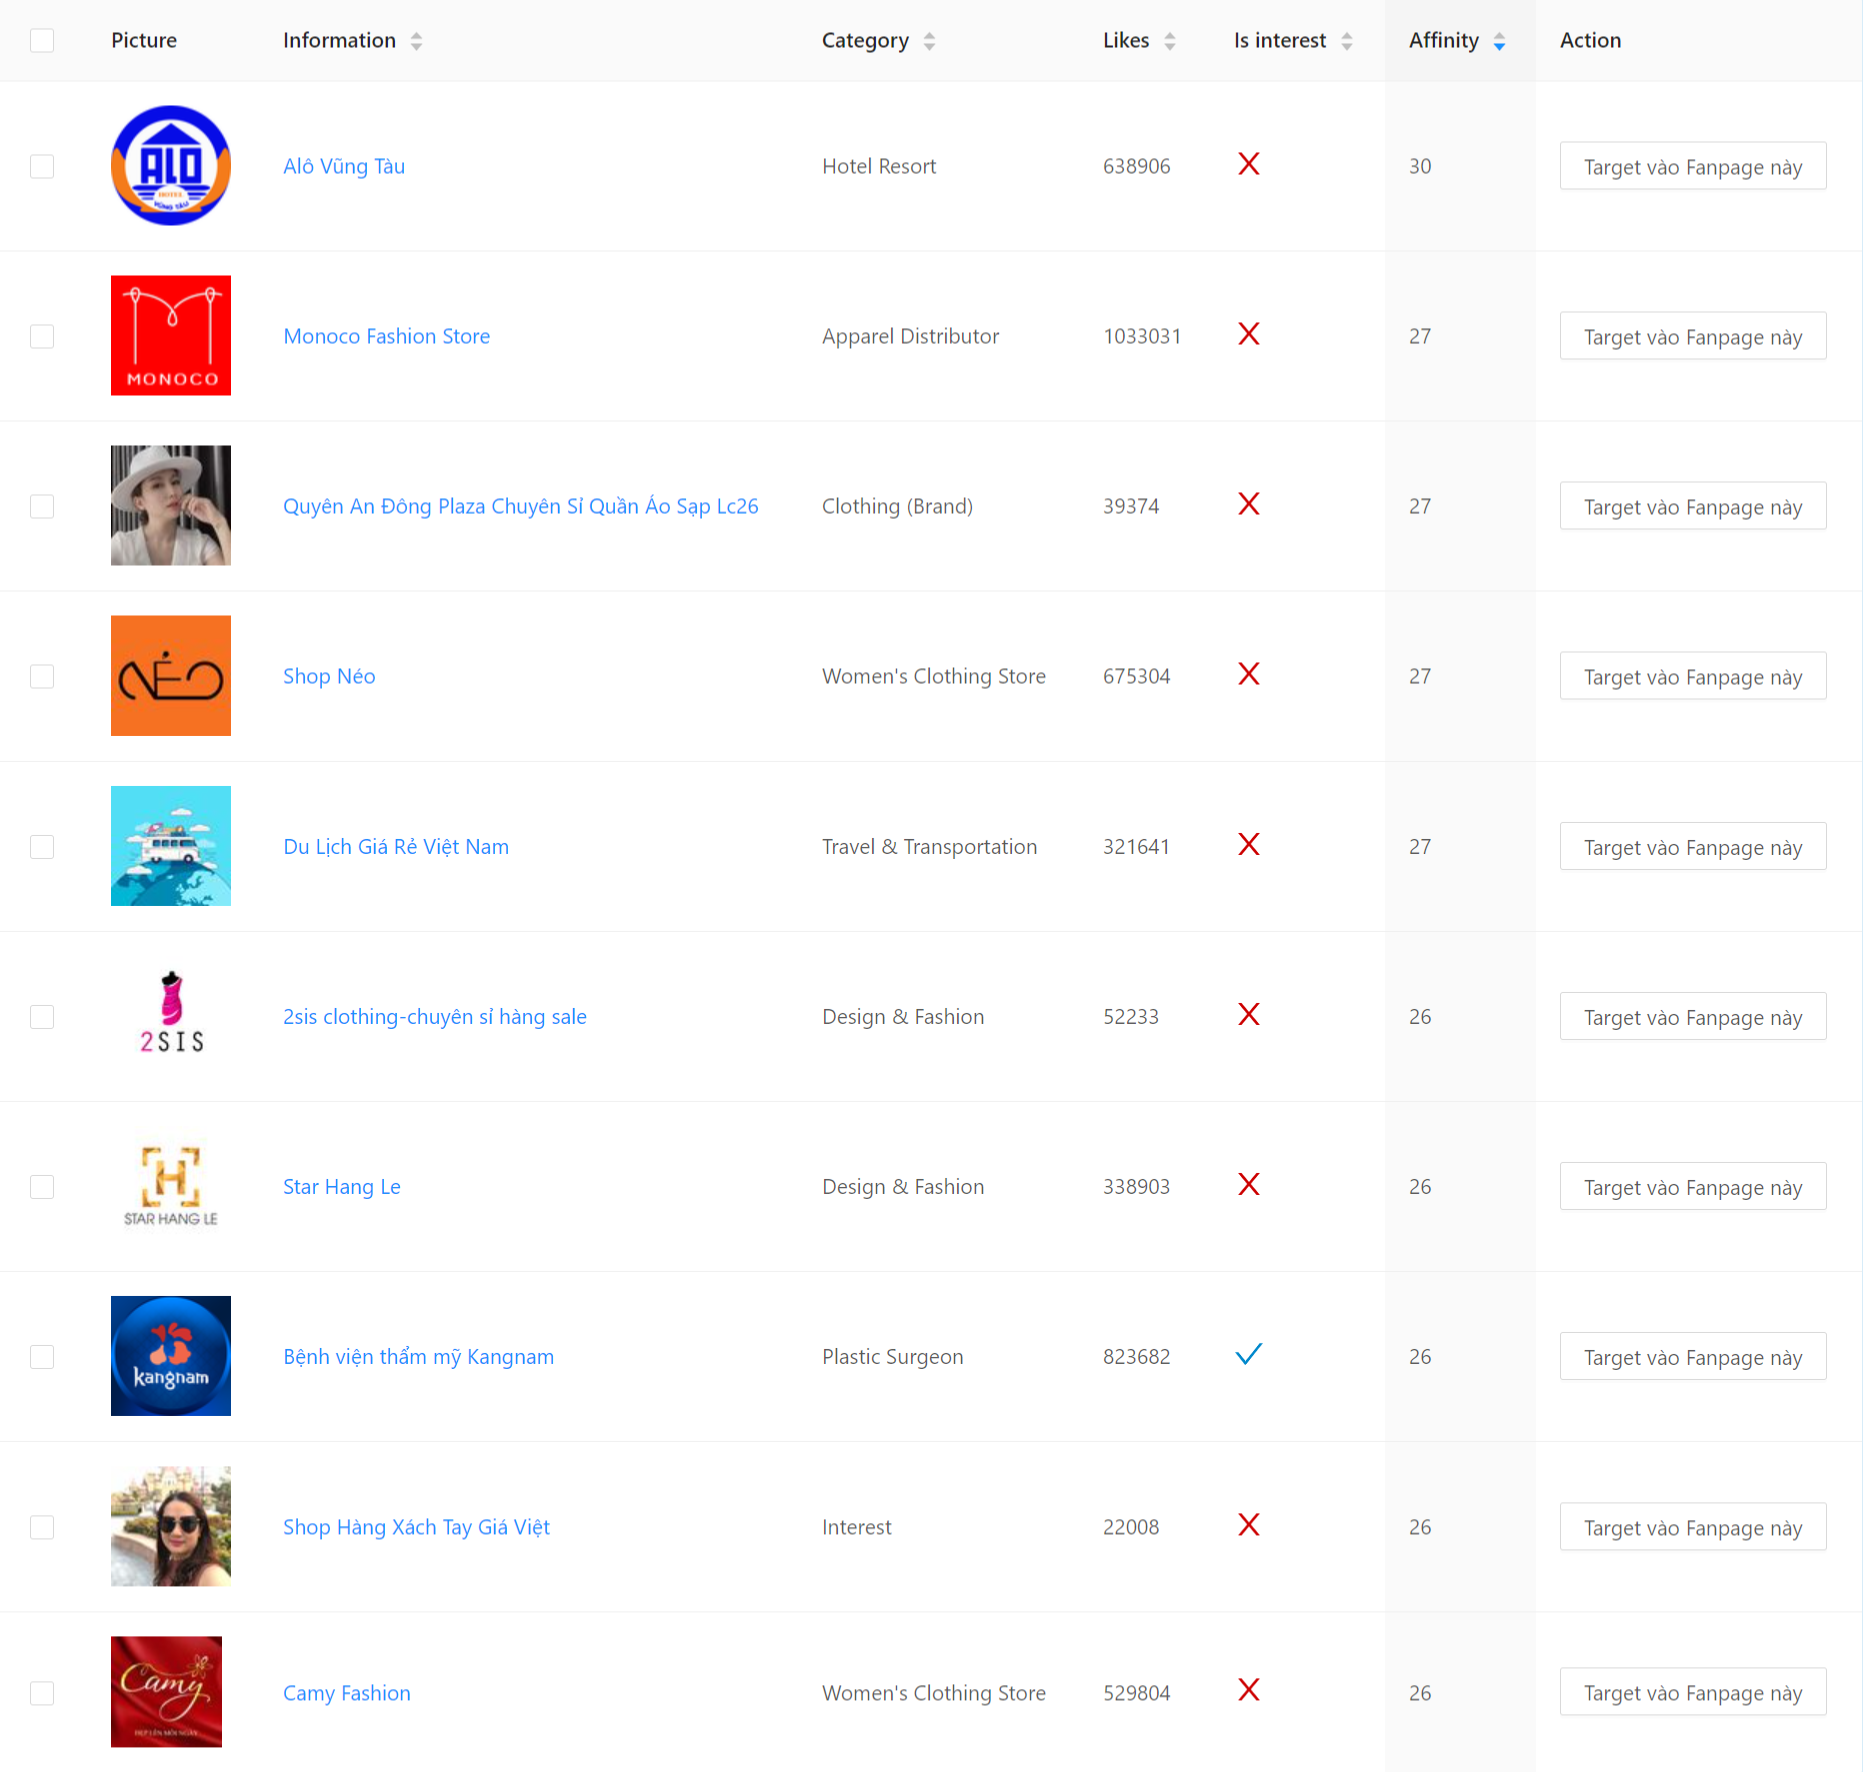Click the Monoco Fashion Store logo thumbnail
The height and width of the screenshot is (1772, 1863).
coord(171,336)
